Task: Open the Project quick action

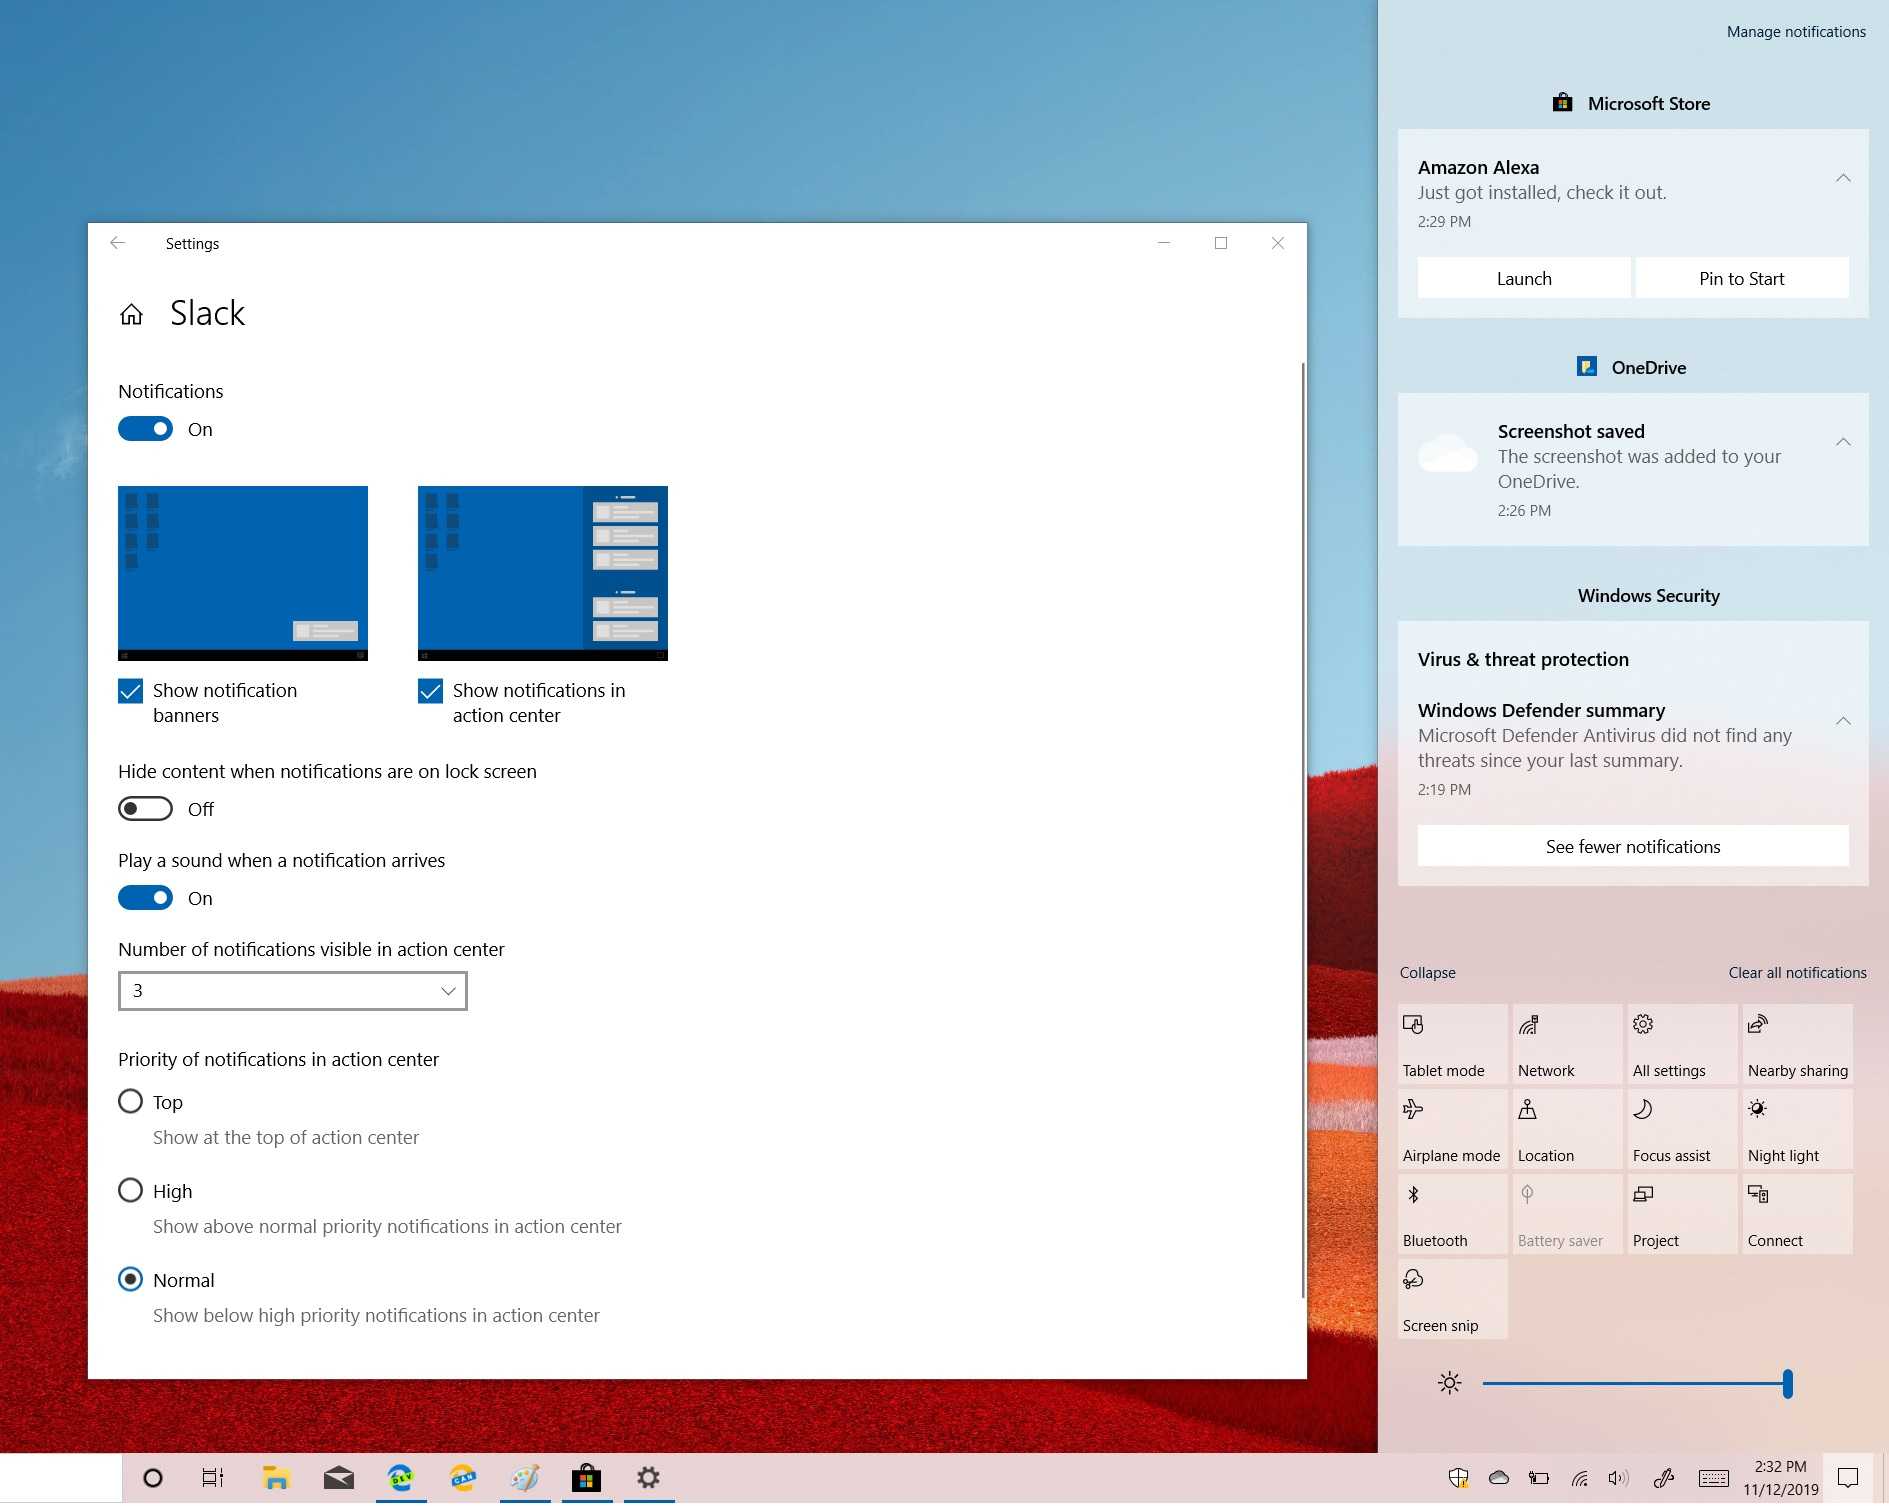Action: (x=1681, y=1214)
